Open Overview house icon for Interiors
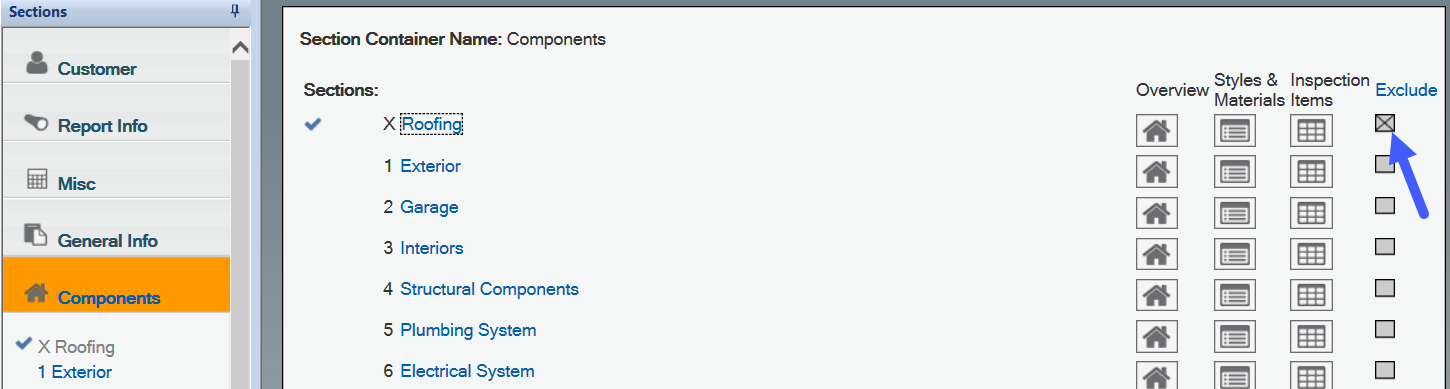This screenshot has height=389, width=1450. pyautogui.click(x=1156, y=254)
